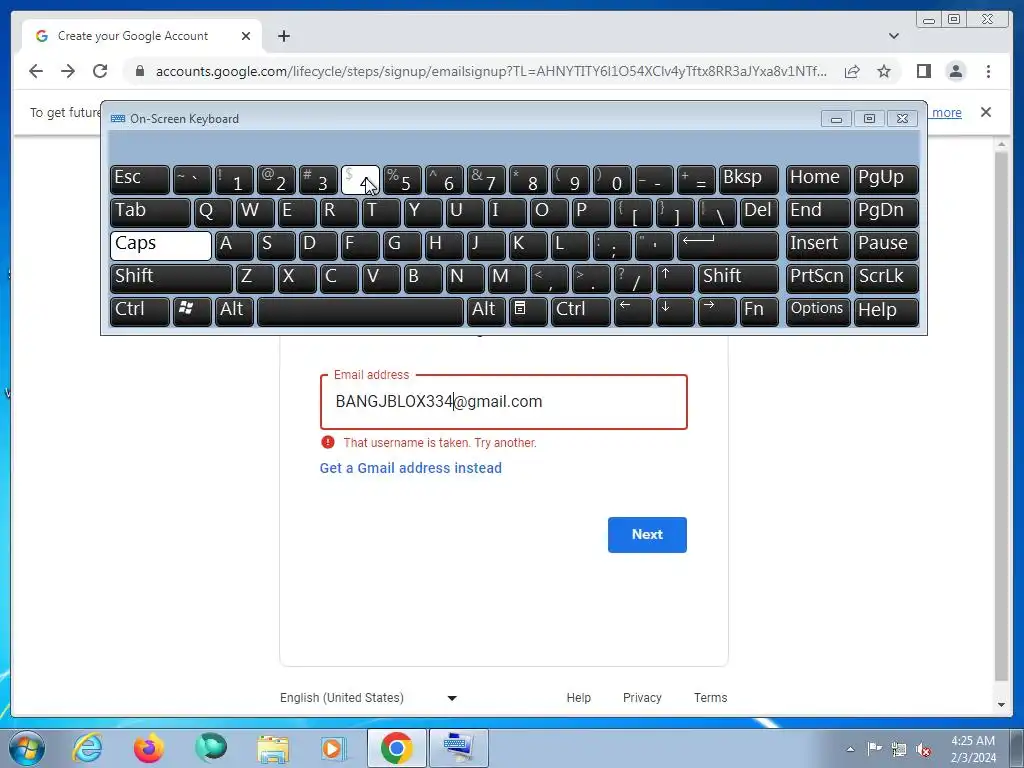Toggle the Fn key on keyboard

[x=760, y=311]
